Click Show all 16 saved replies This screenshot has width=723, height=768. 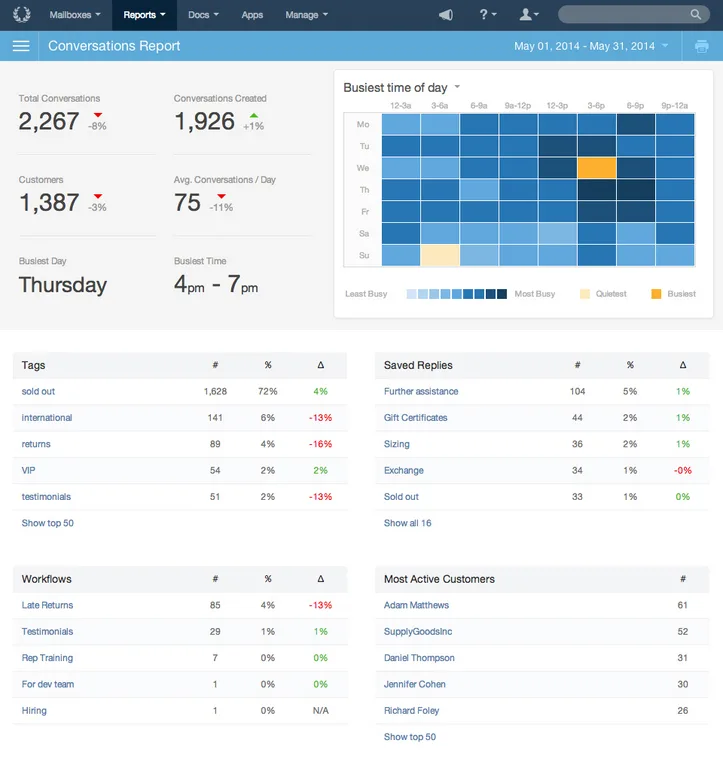[408, 523]
